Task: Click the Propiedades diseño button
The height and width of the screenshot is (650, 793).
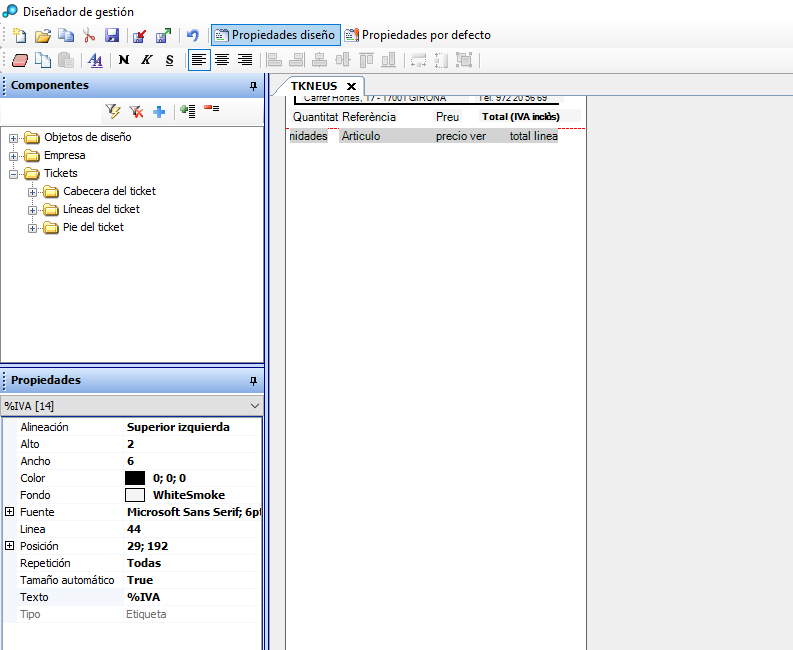Action: [x=275, y=35]
